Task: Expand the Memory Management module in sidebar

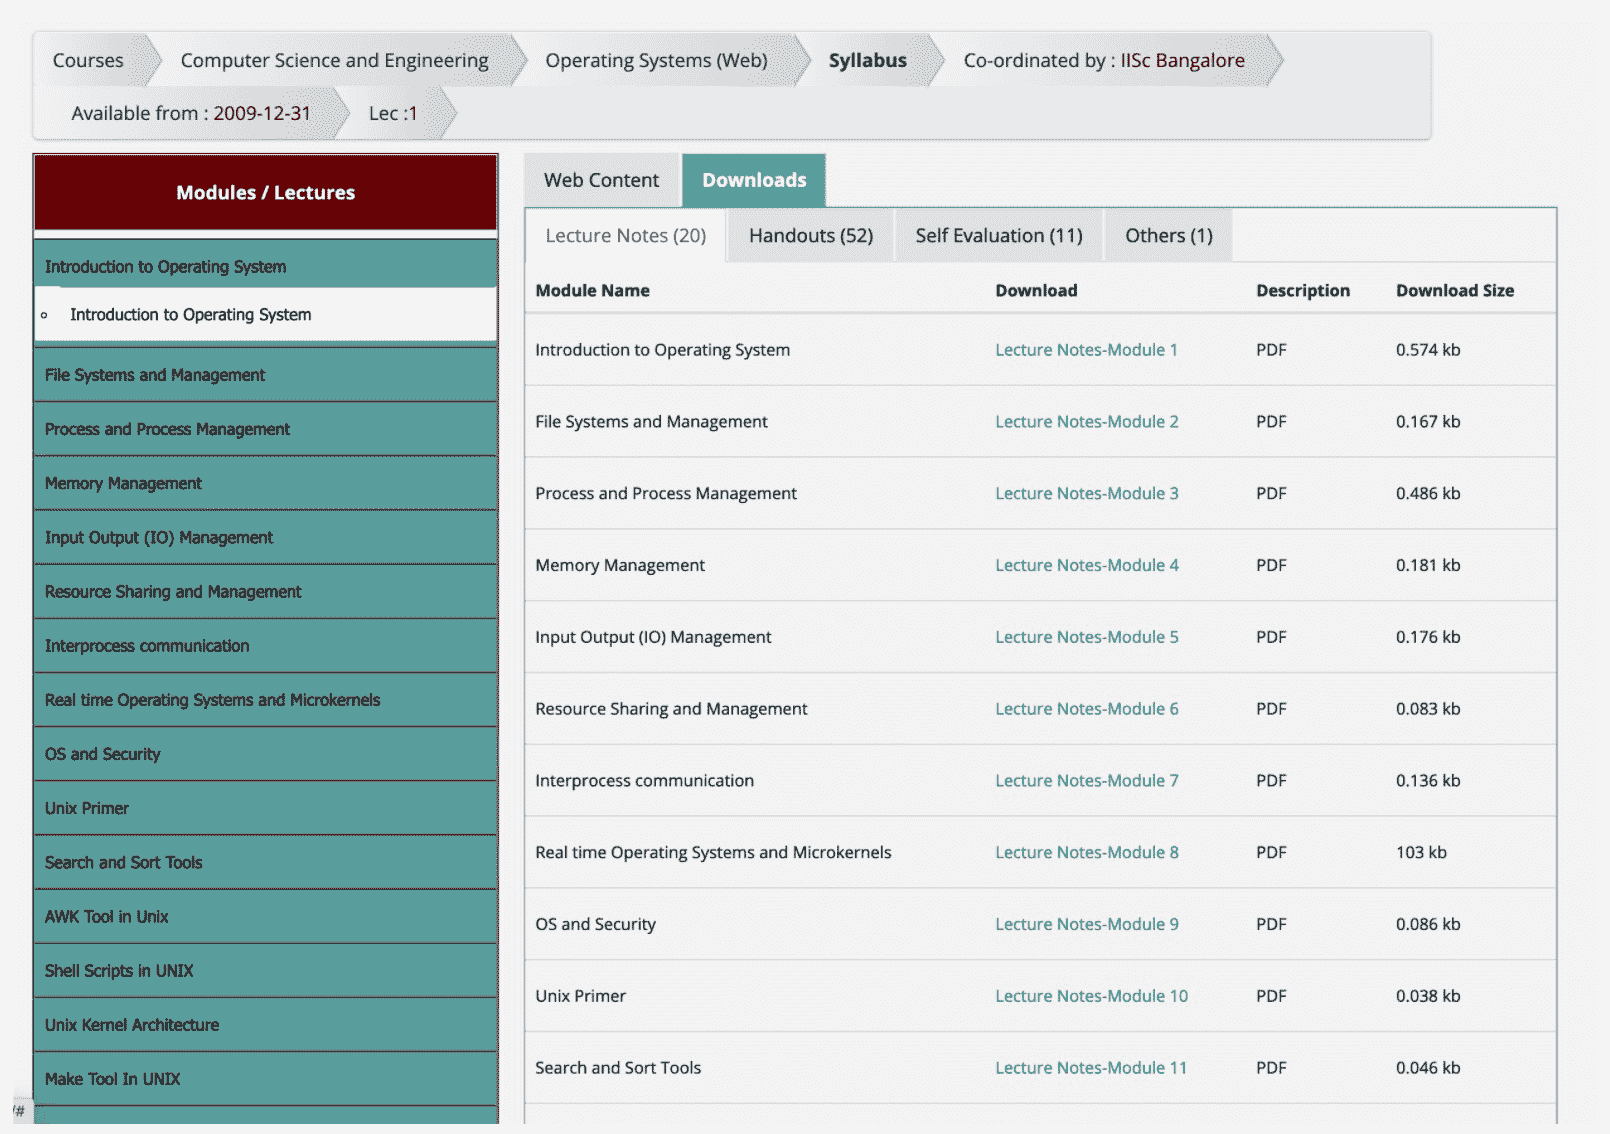Action: click(x=123, y=484)
